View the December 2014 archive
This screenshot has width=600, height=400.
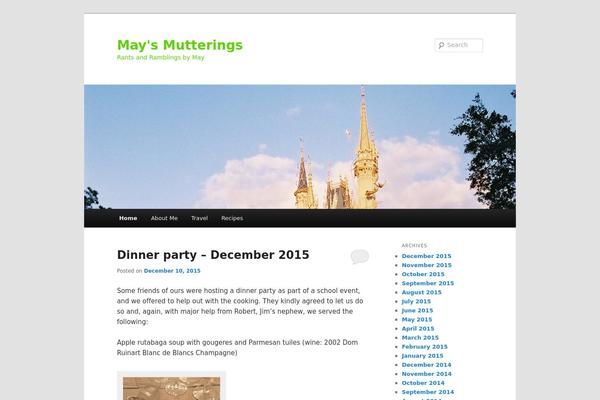[426, 365]
